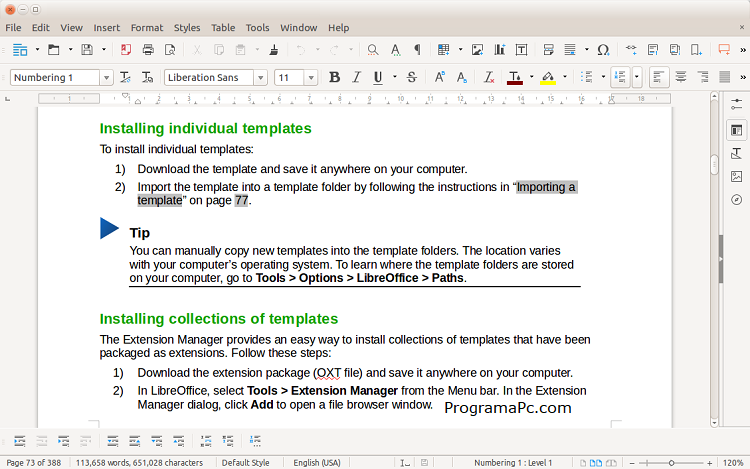Image resolution: width=750 pixels, height=469 pixels.
Task: Insert comment icon
Action: tap(724, 50)
